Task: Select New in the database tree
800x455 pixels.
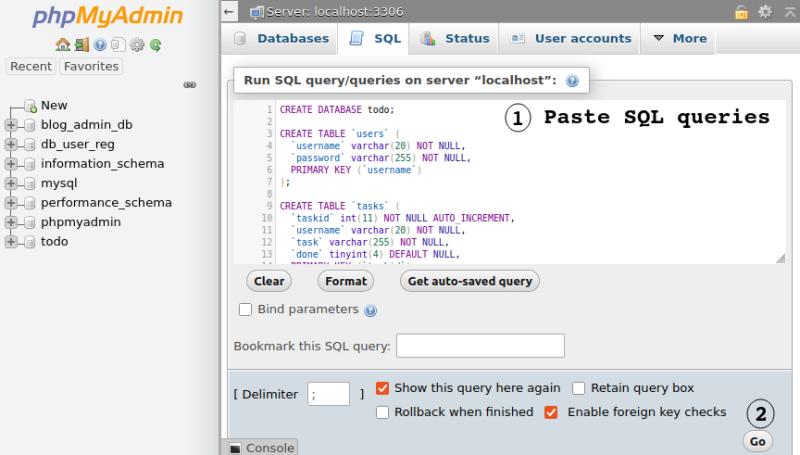Action: [54, 106]
